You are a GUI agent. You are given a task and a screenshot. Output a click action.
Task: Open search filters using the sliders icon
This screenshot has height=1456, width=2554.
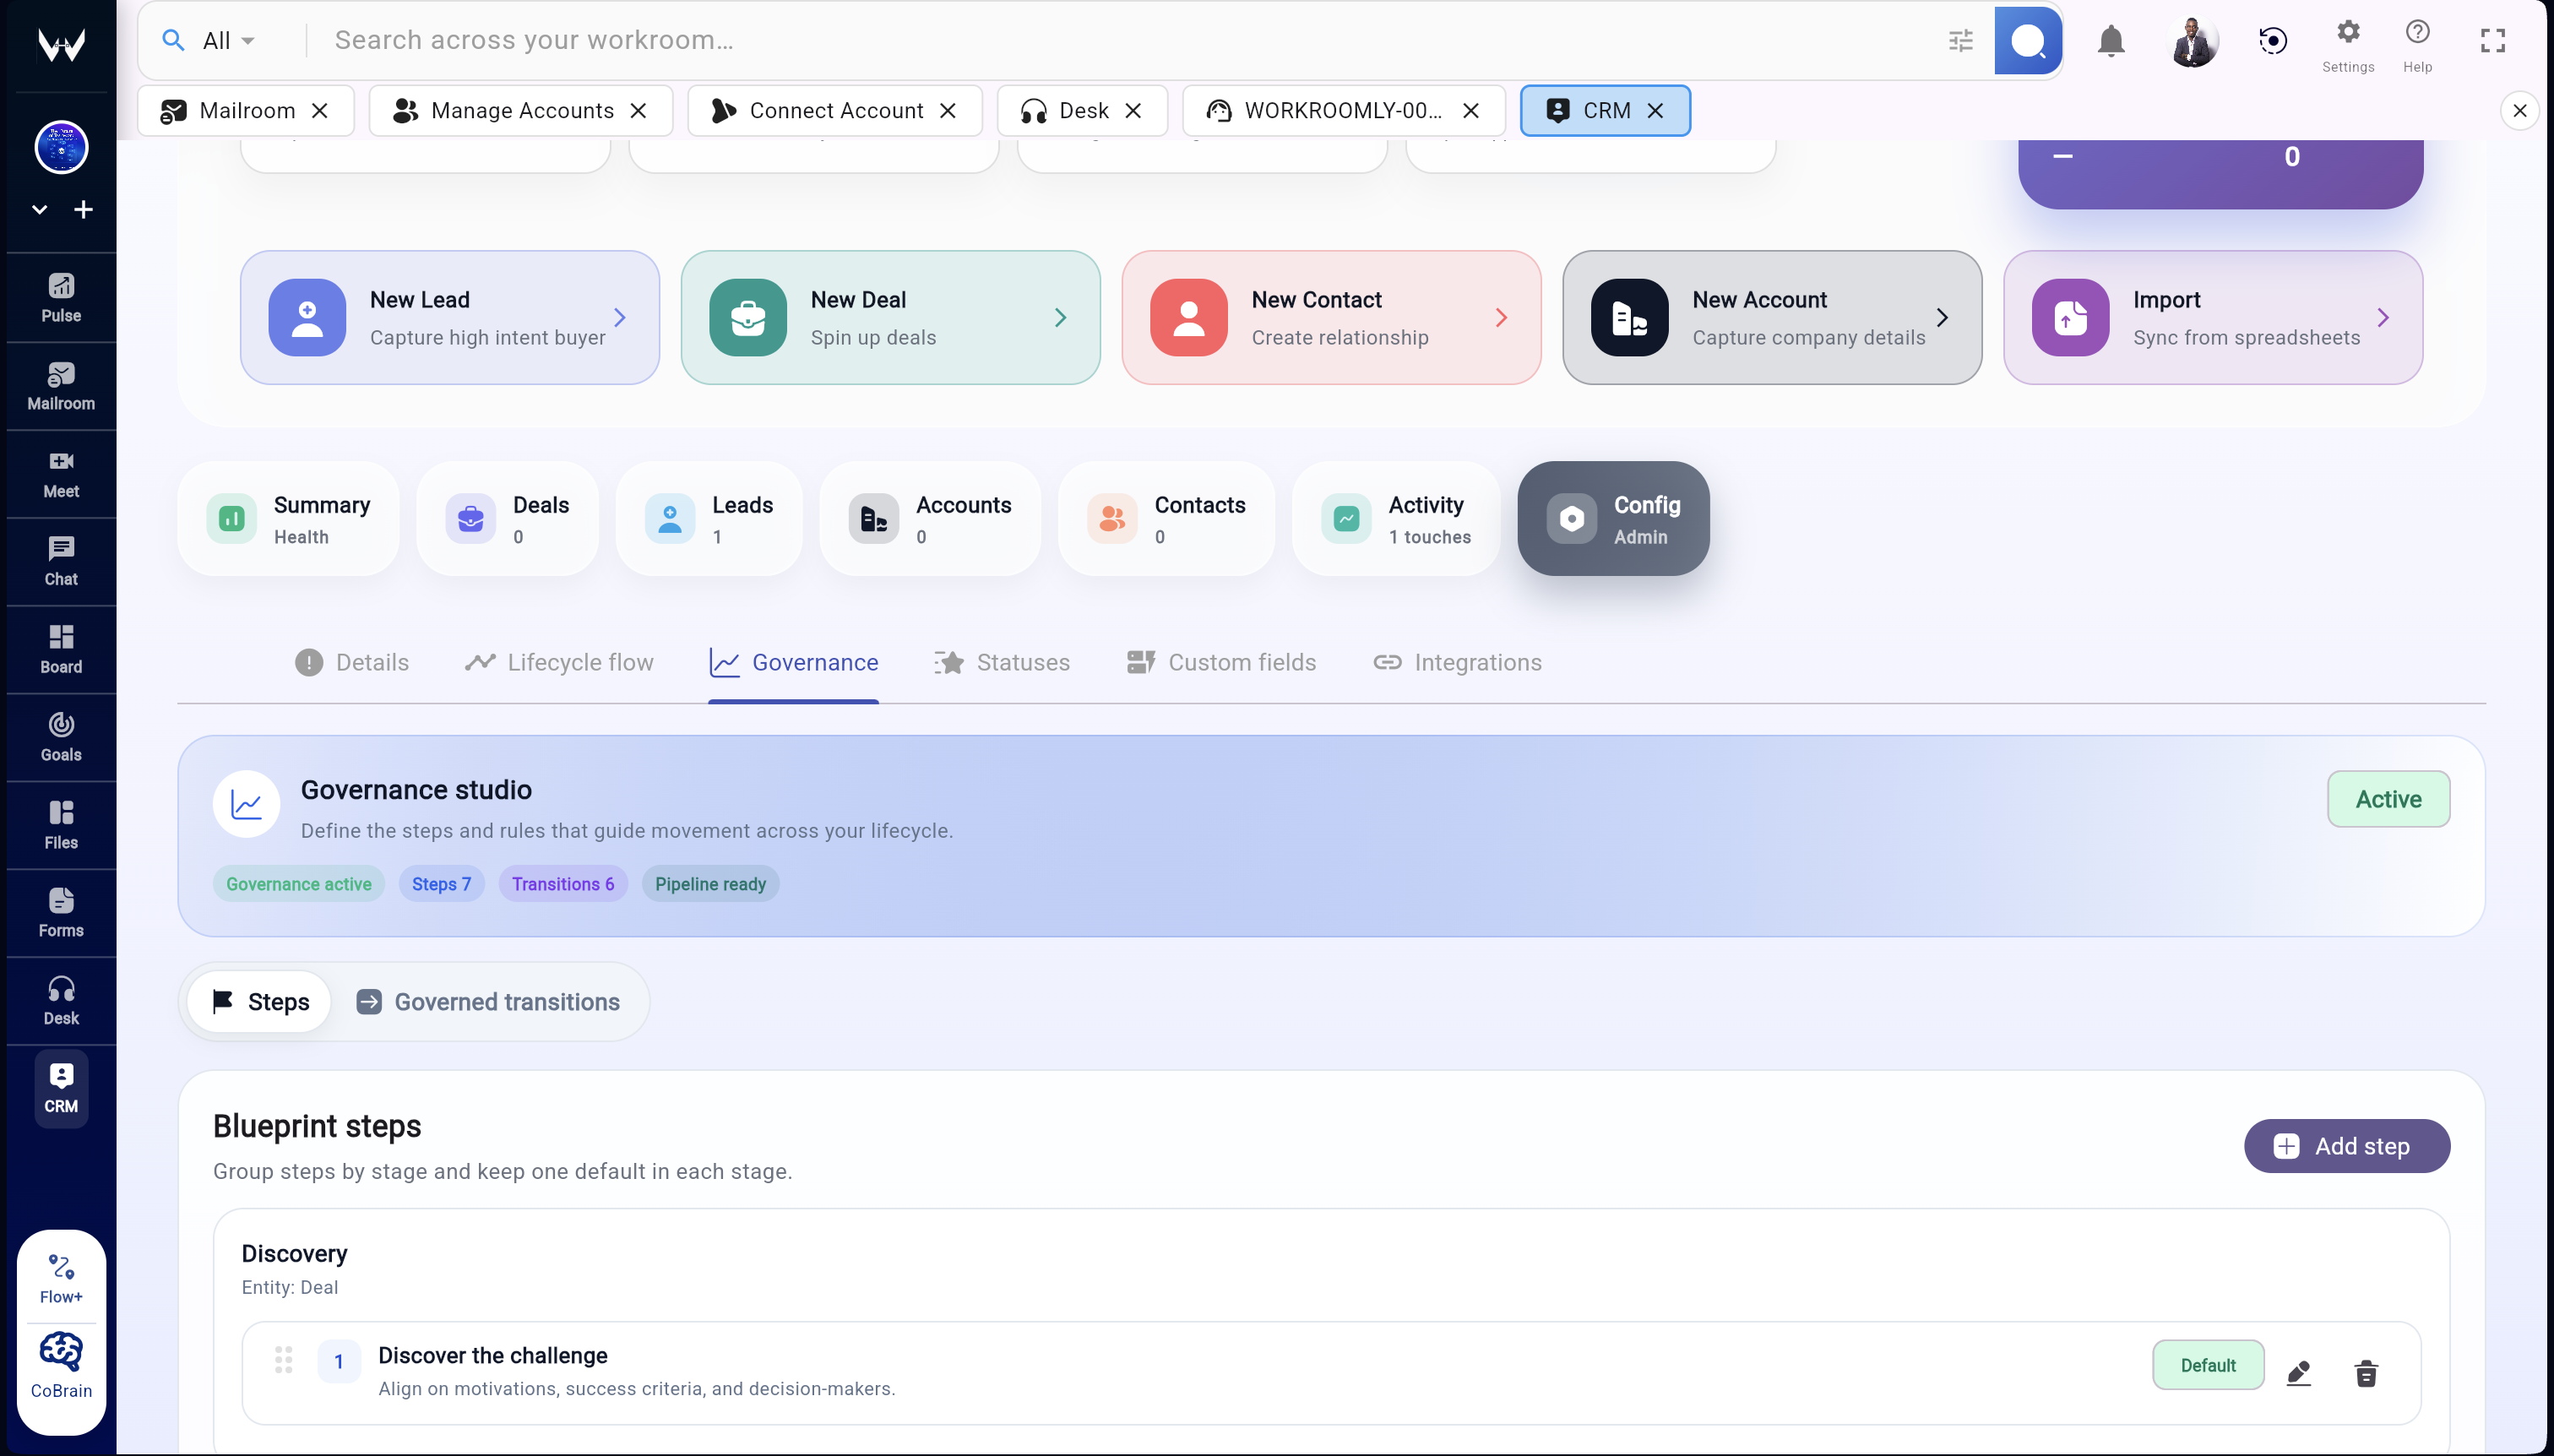tap(1960, 40)
